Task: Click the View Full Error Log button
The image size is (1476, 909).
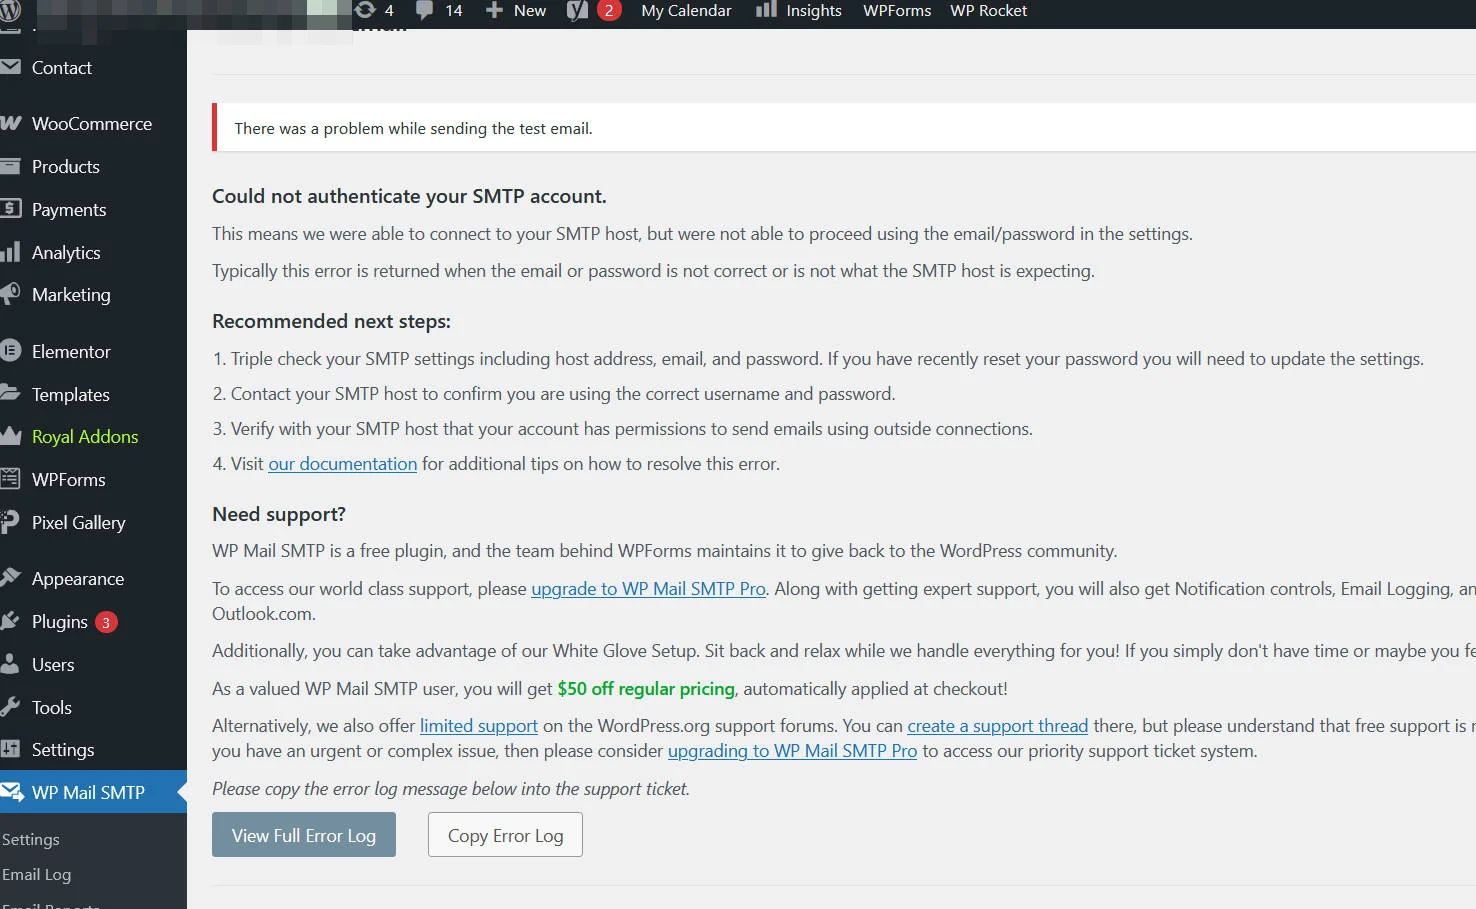Action: [303, 834]
